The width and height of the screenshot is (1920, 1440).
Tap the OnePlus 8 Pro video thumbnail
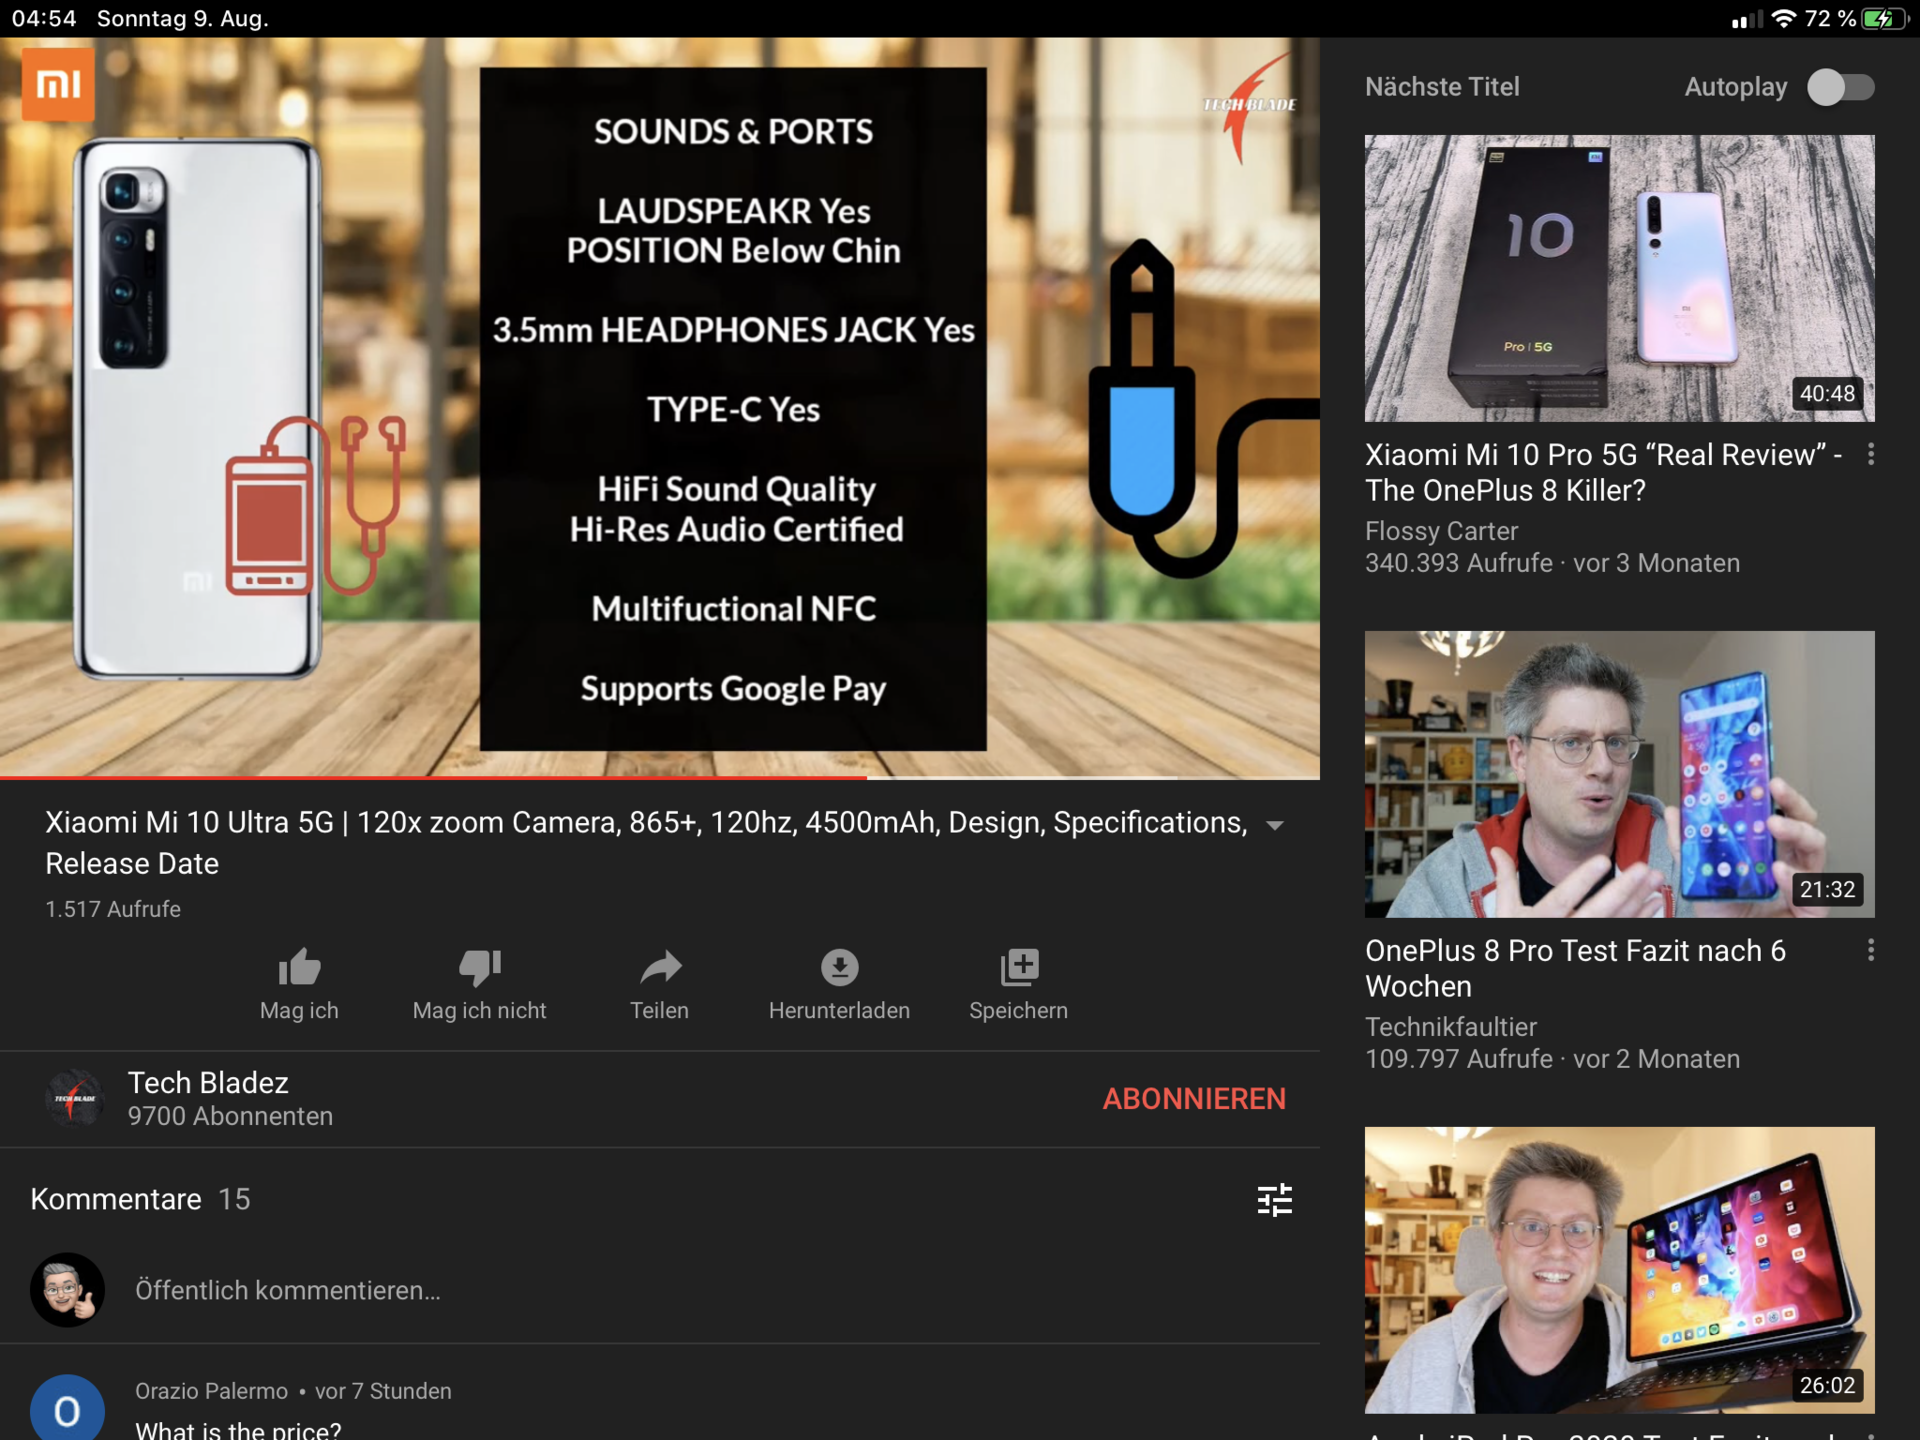[x=1619, y=774]
